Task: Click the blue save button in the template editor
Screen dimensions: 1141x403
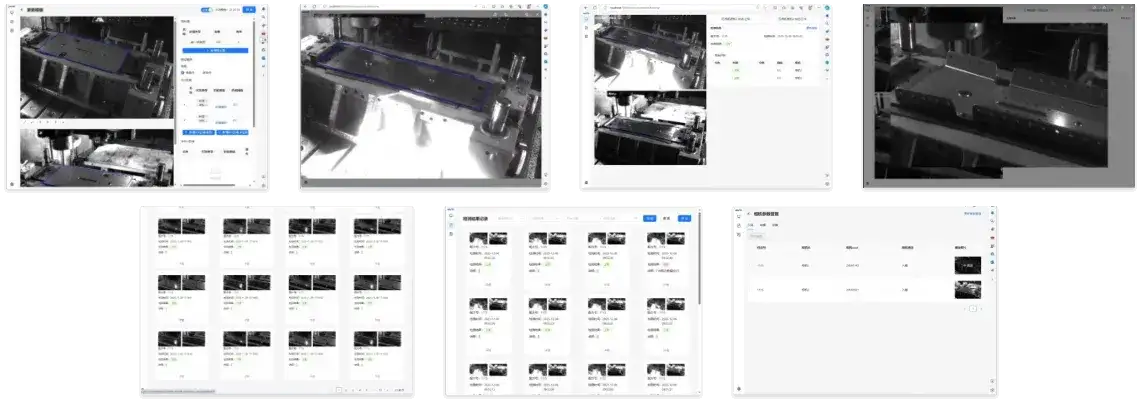Action: click(248, 10)
